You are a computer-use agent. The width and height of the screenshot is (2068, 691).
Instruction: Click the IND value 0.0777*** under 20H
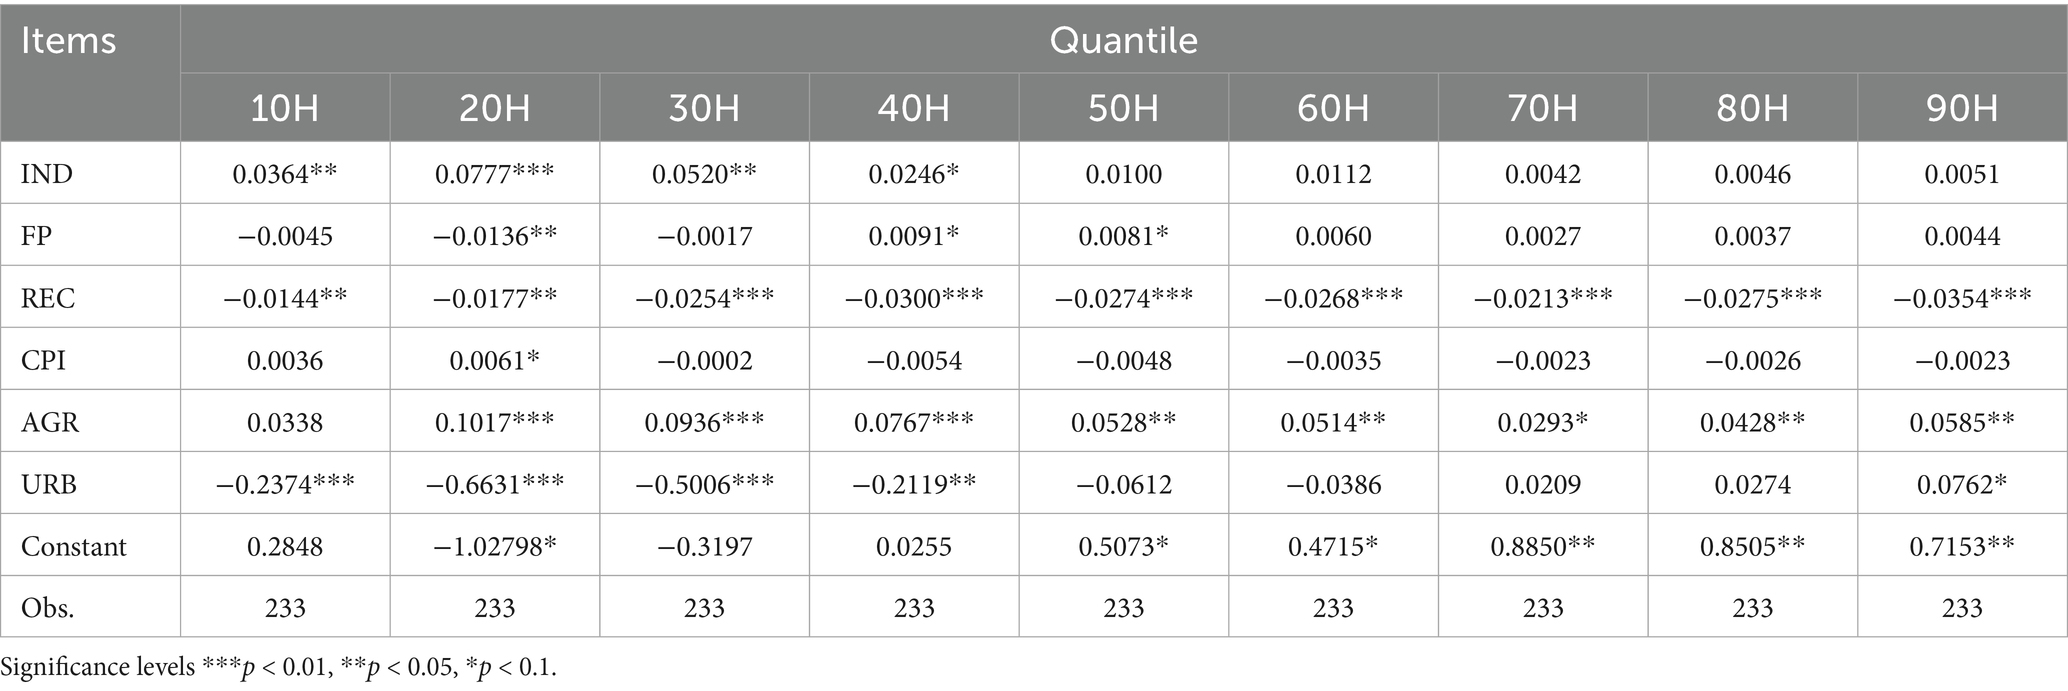(x=494, y=174)
